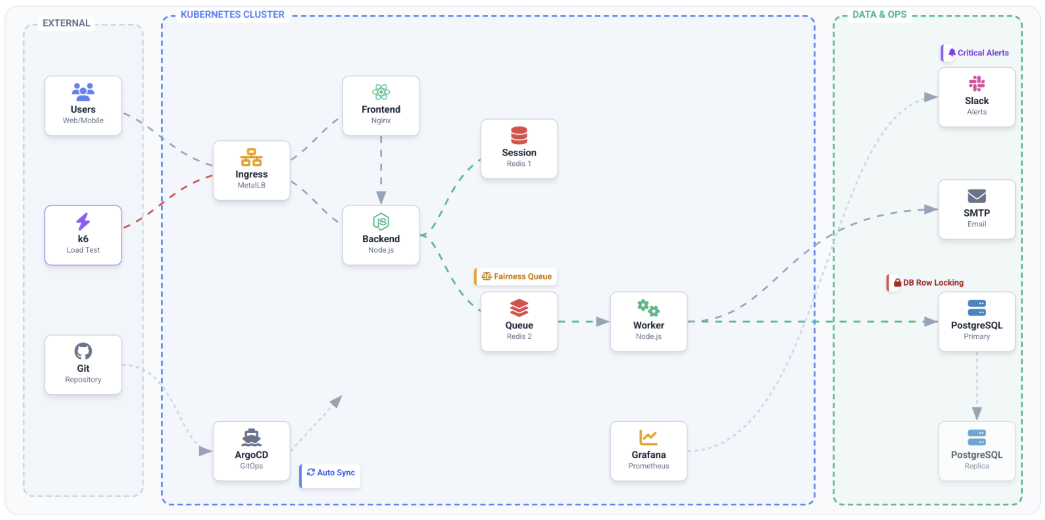Select the Ingress network icon
This screenshot has height=520, width=1045.
pyautogui.click(x=251, y=157)
